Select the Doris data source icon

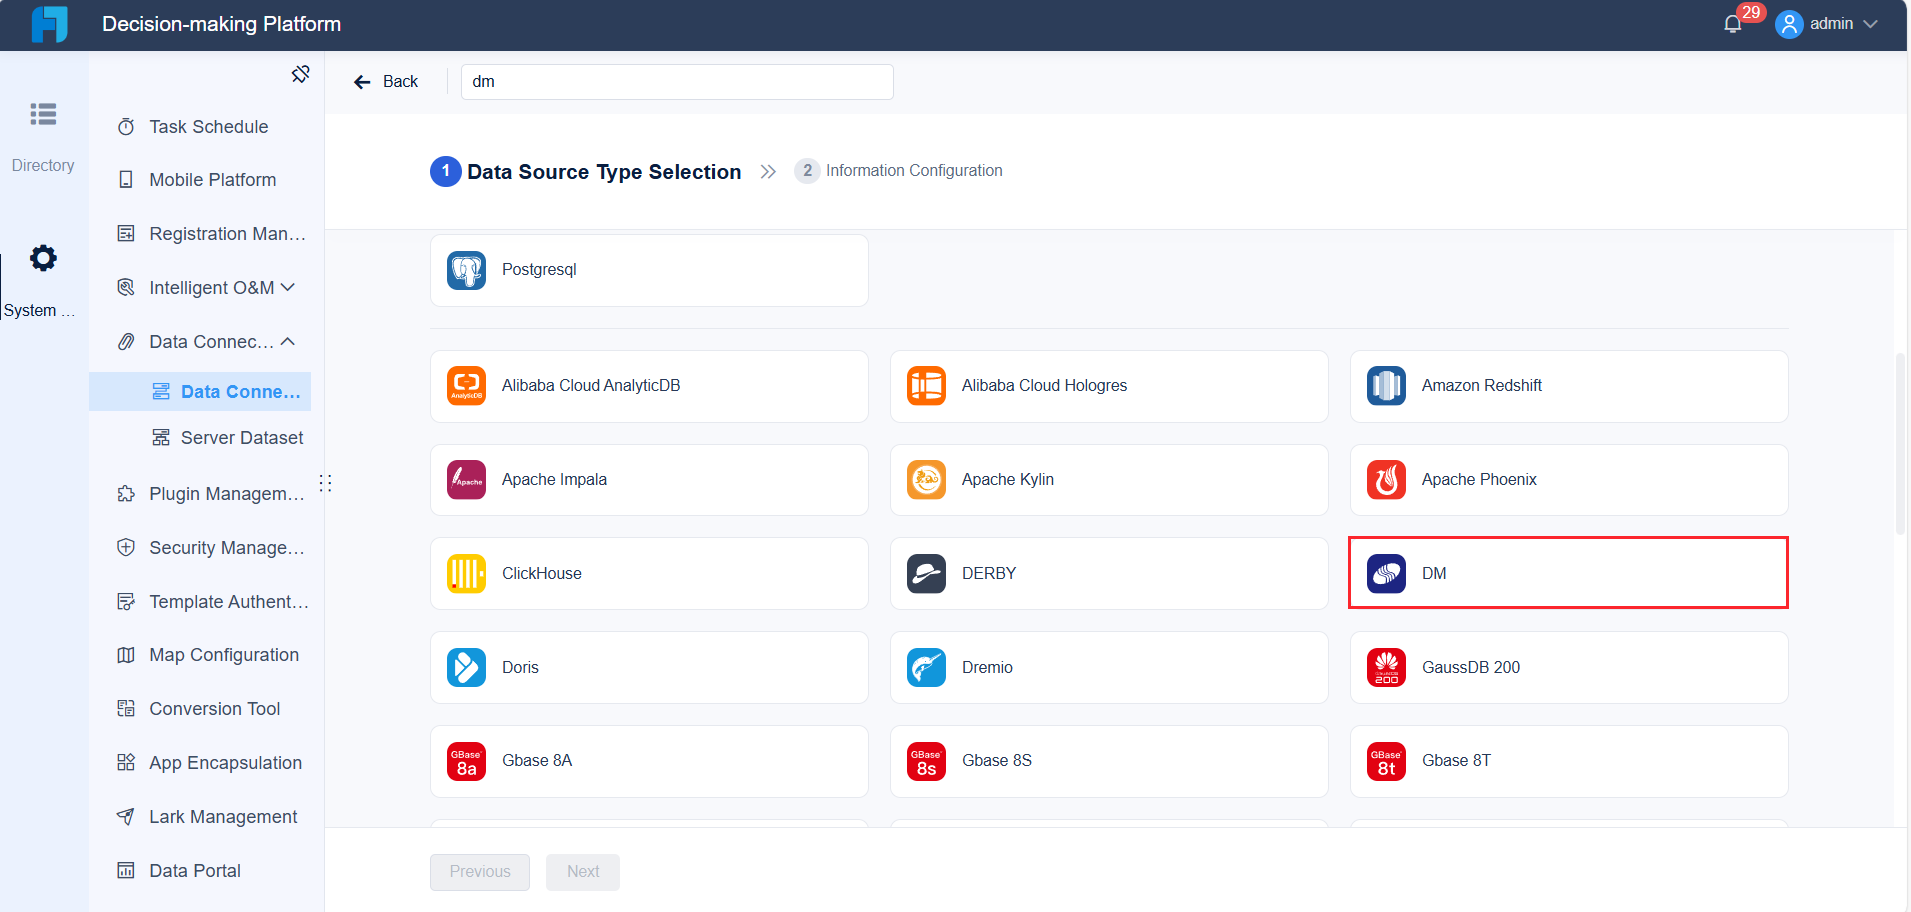click(465, 667)
